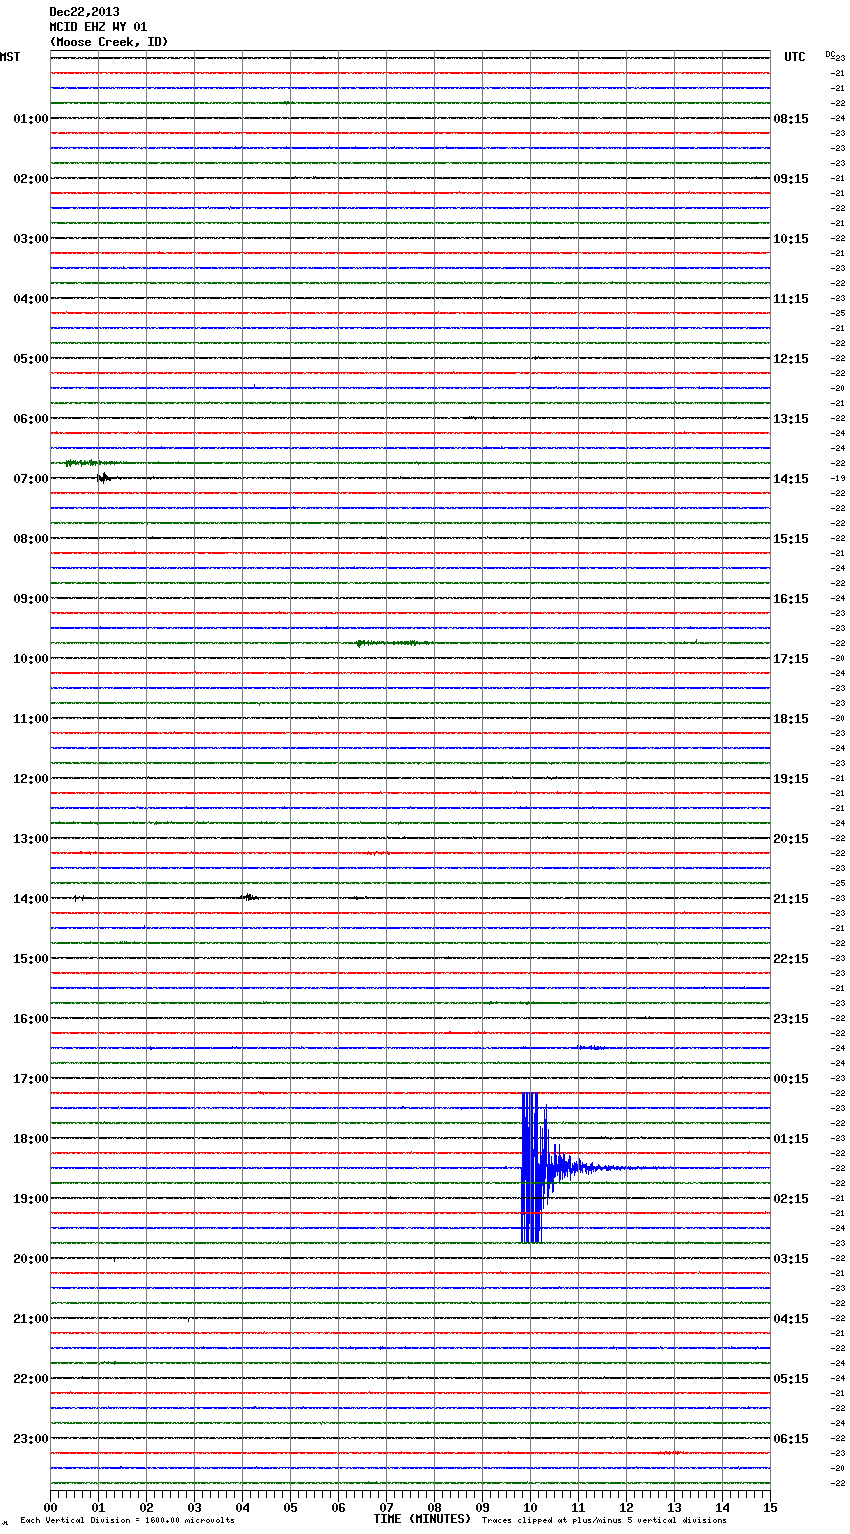Select the "14:15" UTC time label
The width and height of the screenshot is (850, 1534).
[791, 479]
